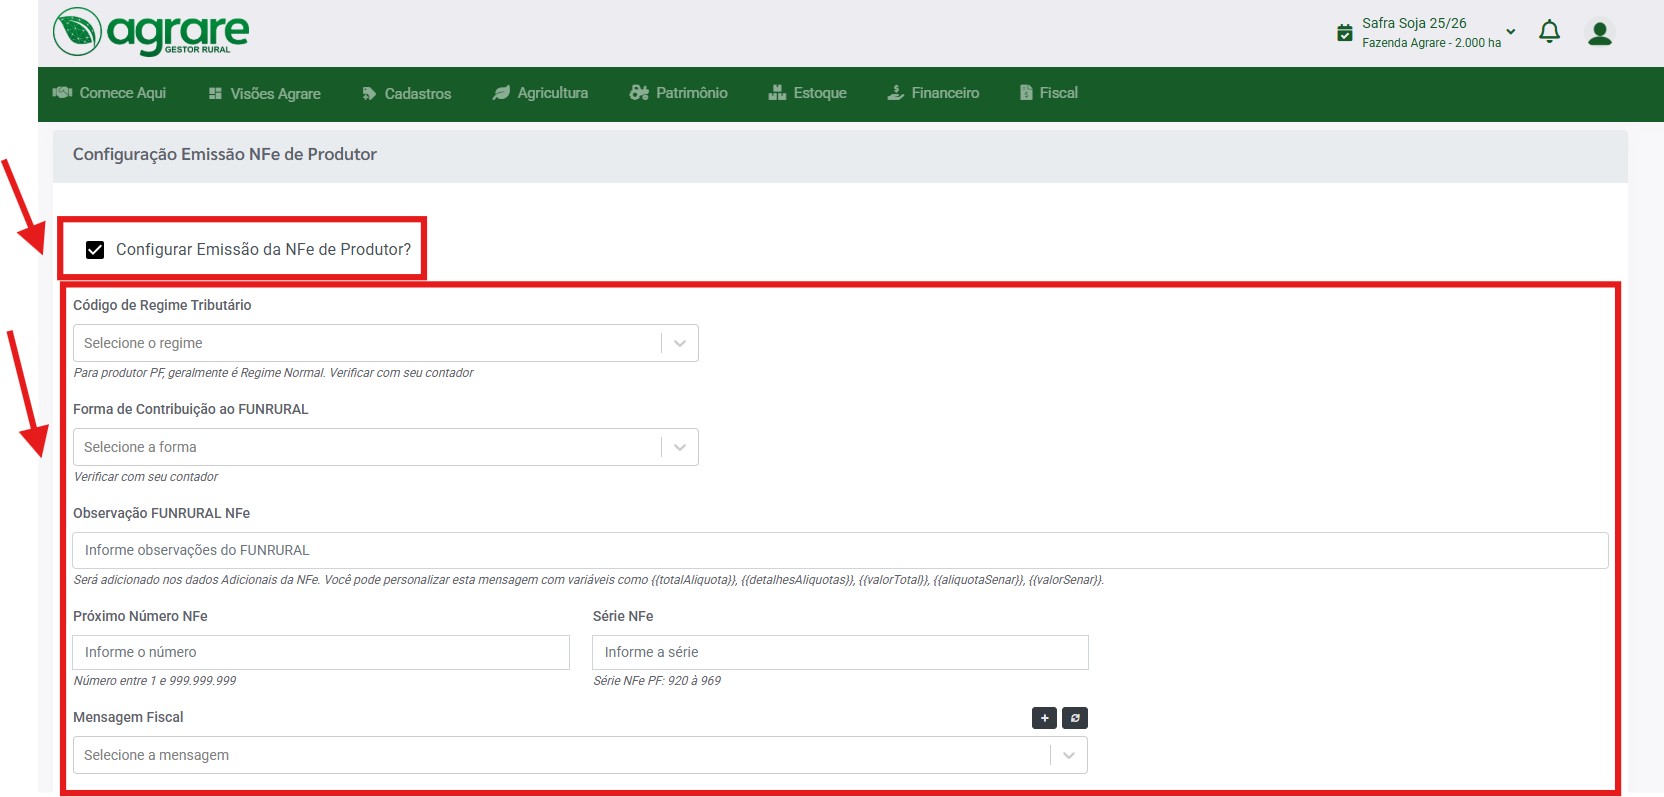The height and width of the screenshot is (797, 1664).
Task: Focus the Série NFe input
Action: 840,652
